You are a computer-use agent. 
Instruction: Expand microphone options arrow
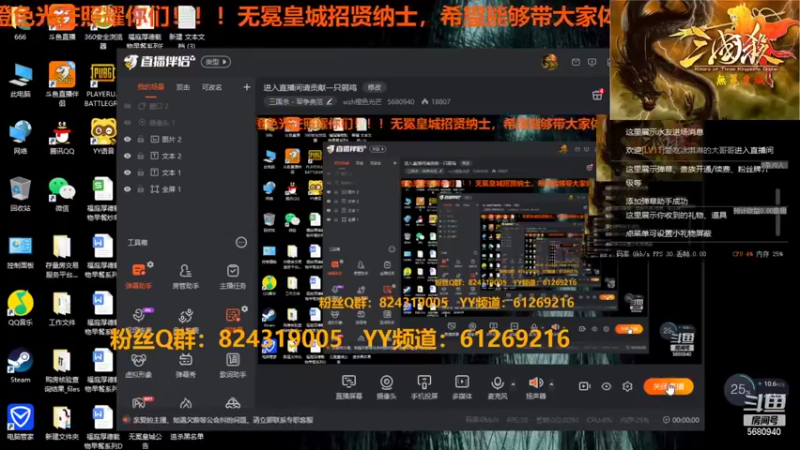coord(513,384)
